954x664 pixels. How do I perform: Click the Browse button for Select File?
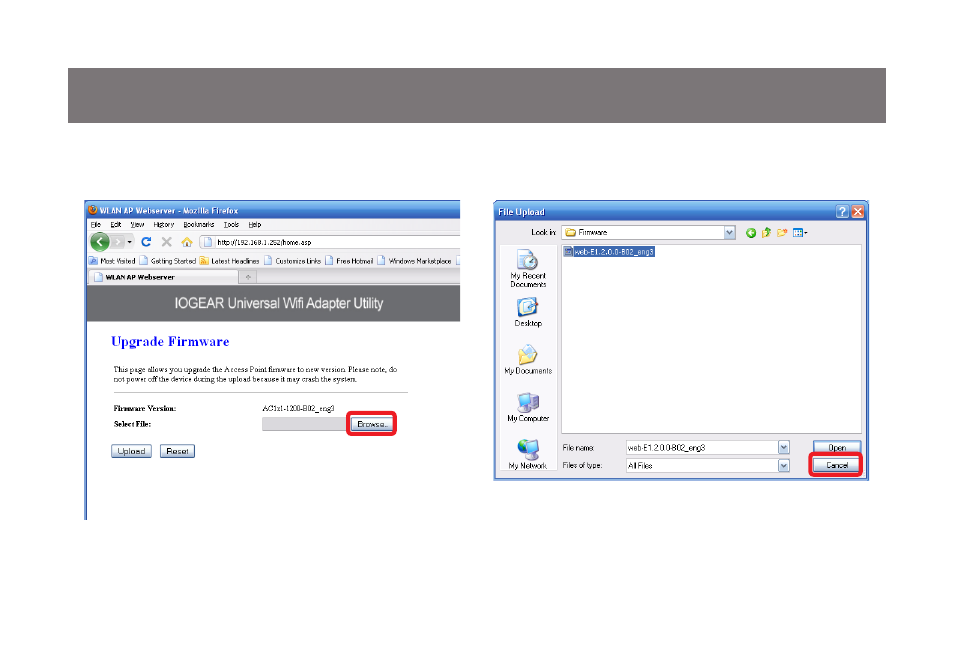click(x=372, y=424)
